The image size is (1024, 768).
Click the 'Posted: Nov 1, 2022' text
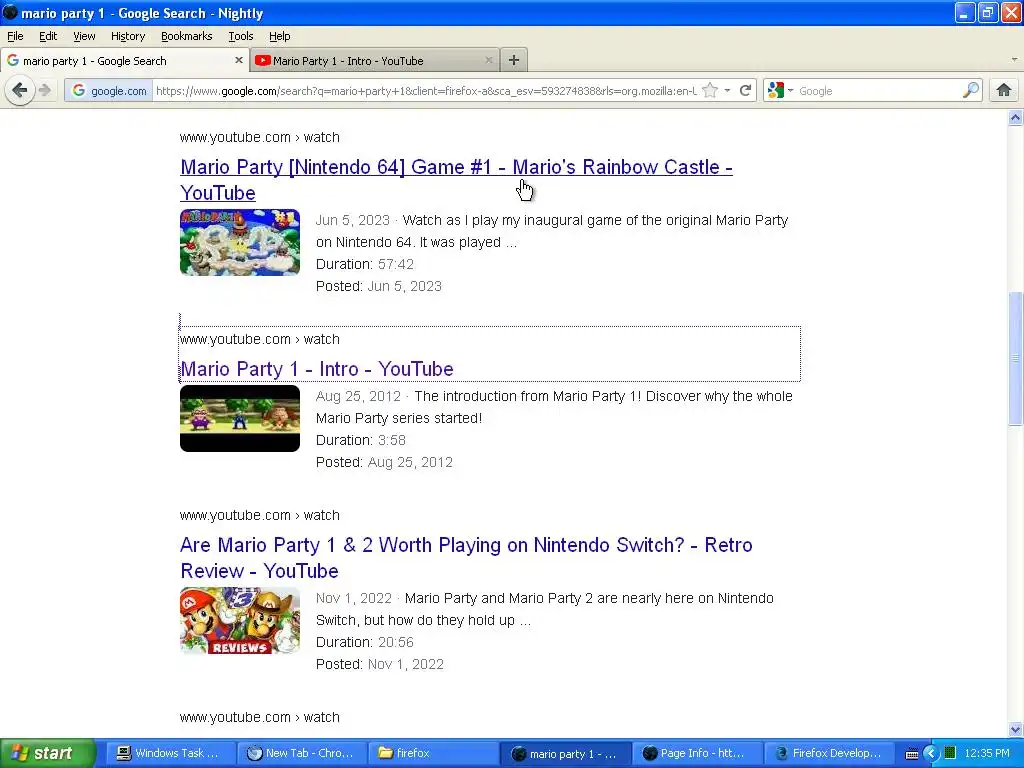click(379, 664)
